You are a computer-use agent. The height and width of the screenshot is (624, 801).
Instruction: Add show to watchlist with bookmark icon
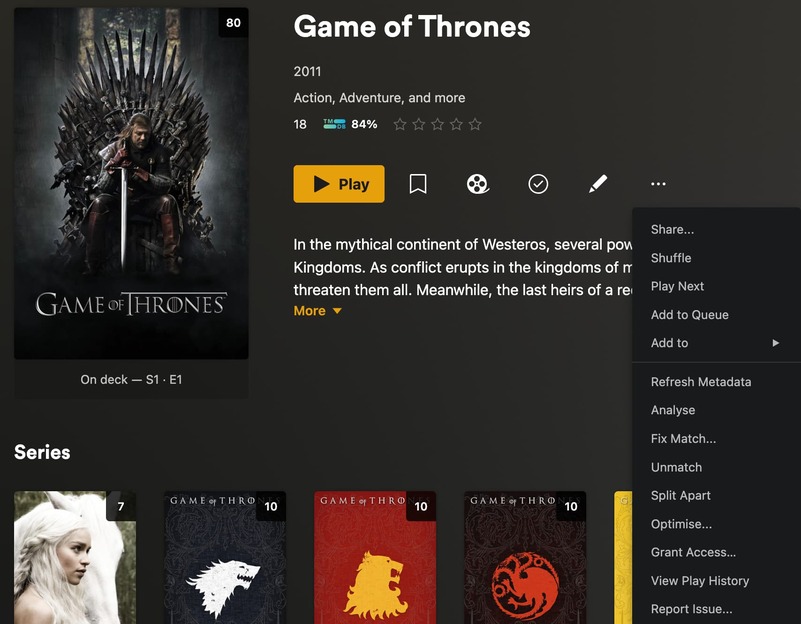[418, 184]
